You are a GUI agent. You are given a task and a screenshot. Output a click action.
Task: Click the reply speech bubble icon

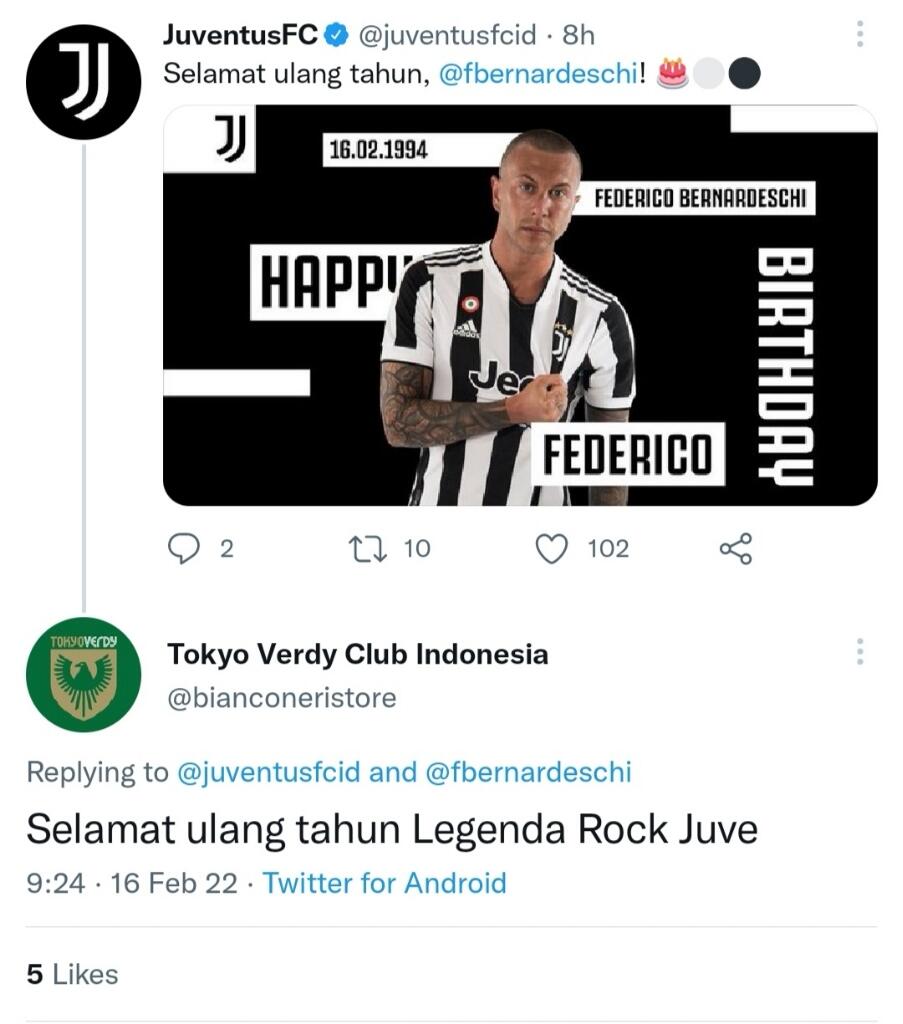[x=184, y=548]
